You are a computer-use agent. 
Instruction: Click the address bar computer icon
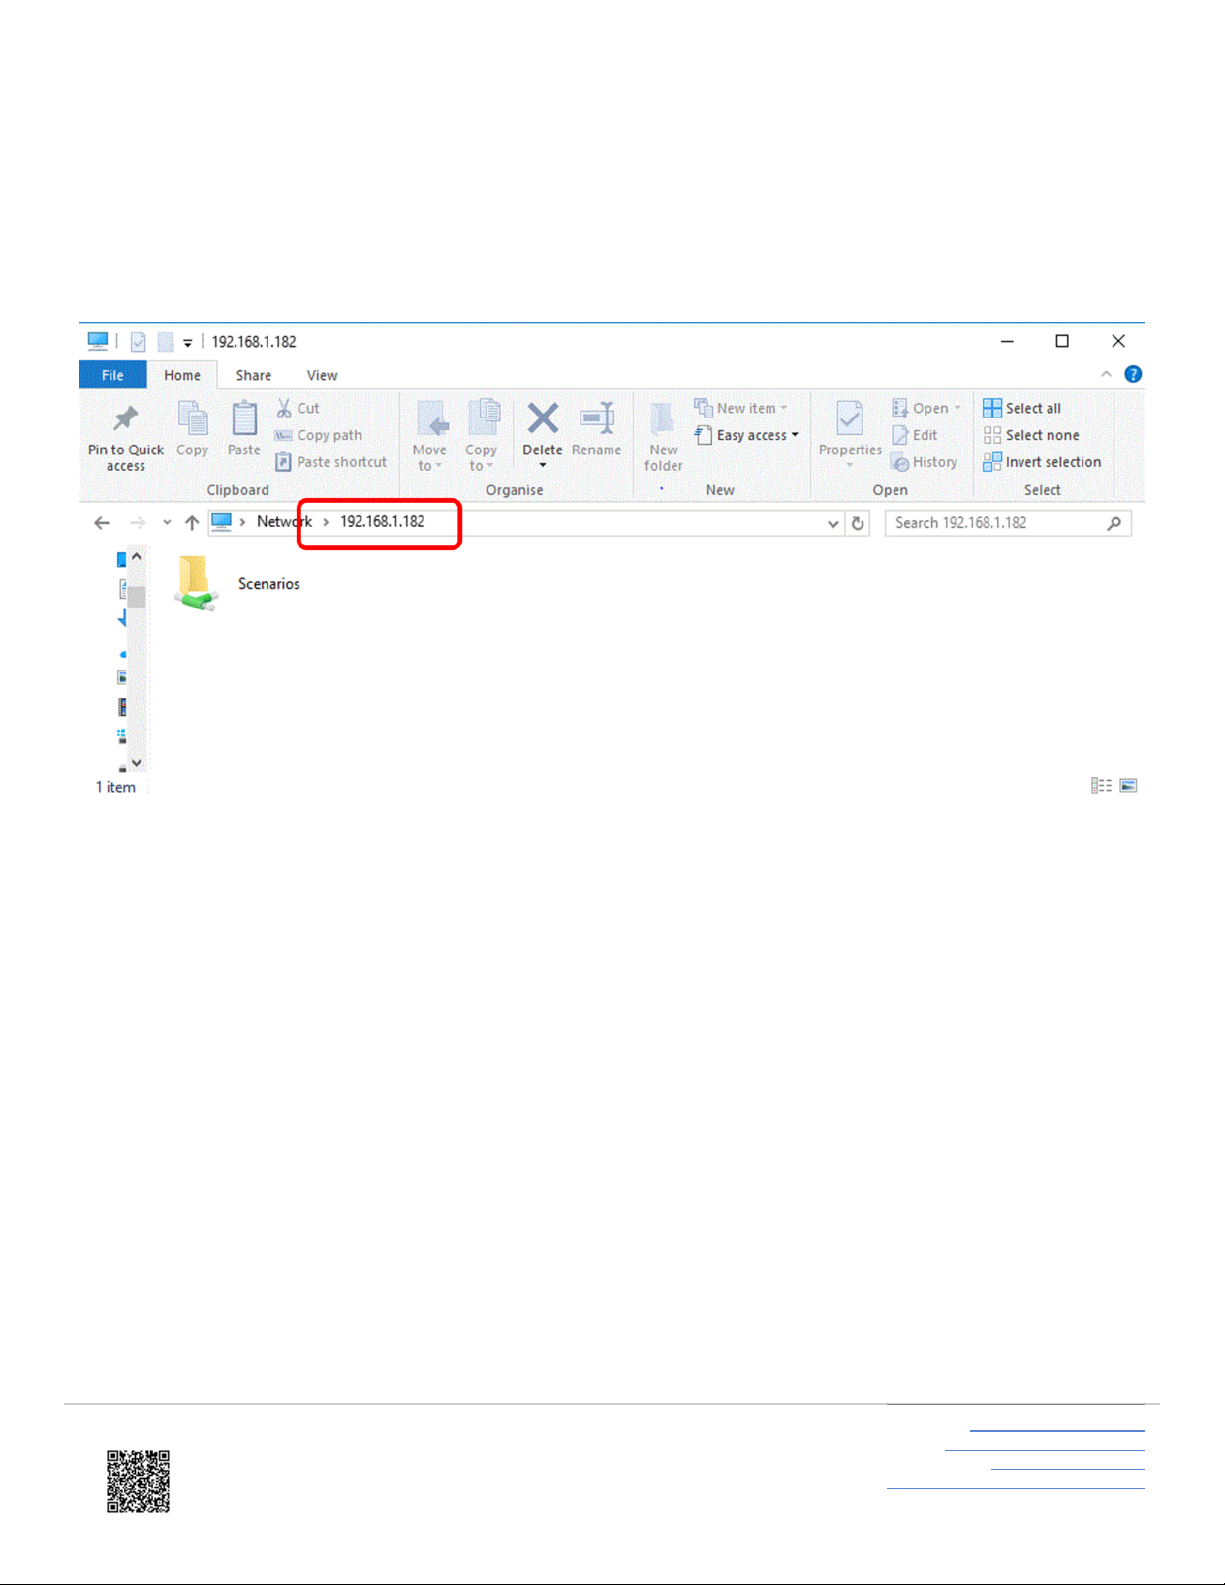pyautogui.click(x=222, y=522)
